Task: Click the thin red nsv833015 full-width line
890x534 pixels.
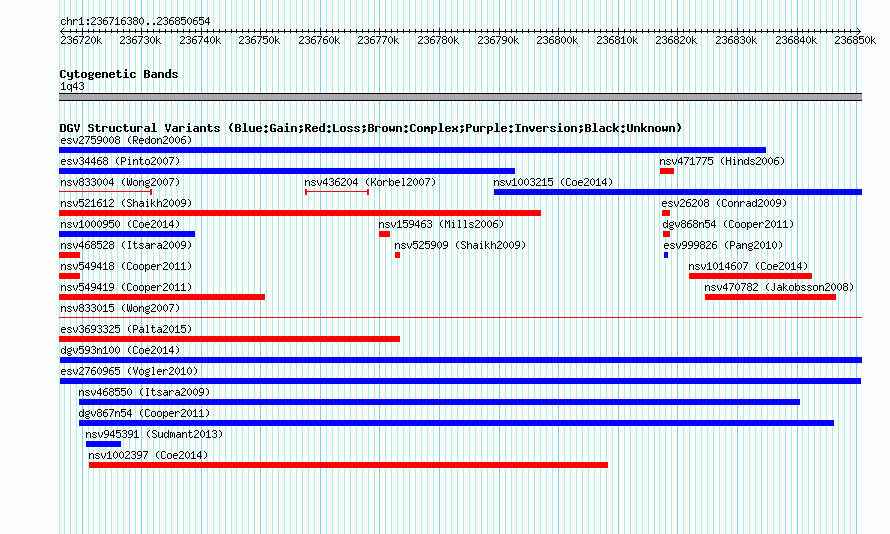Action: click(x=460, y=318)
